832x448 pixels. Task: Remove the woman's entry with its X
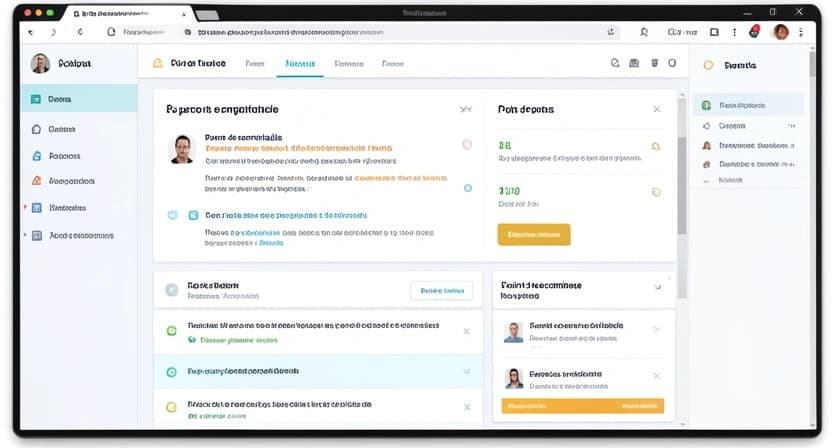pos(656,376)
